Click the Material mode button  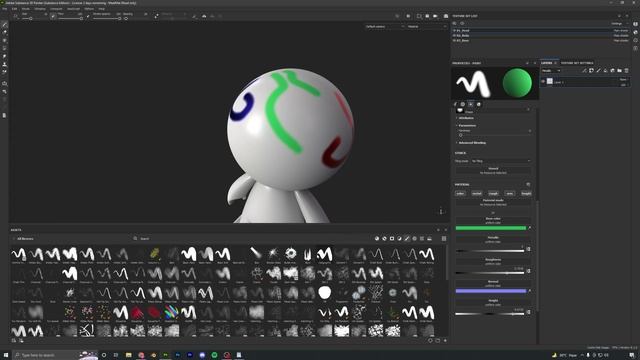click(x=493, y=202)
